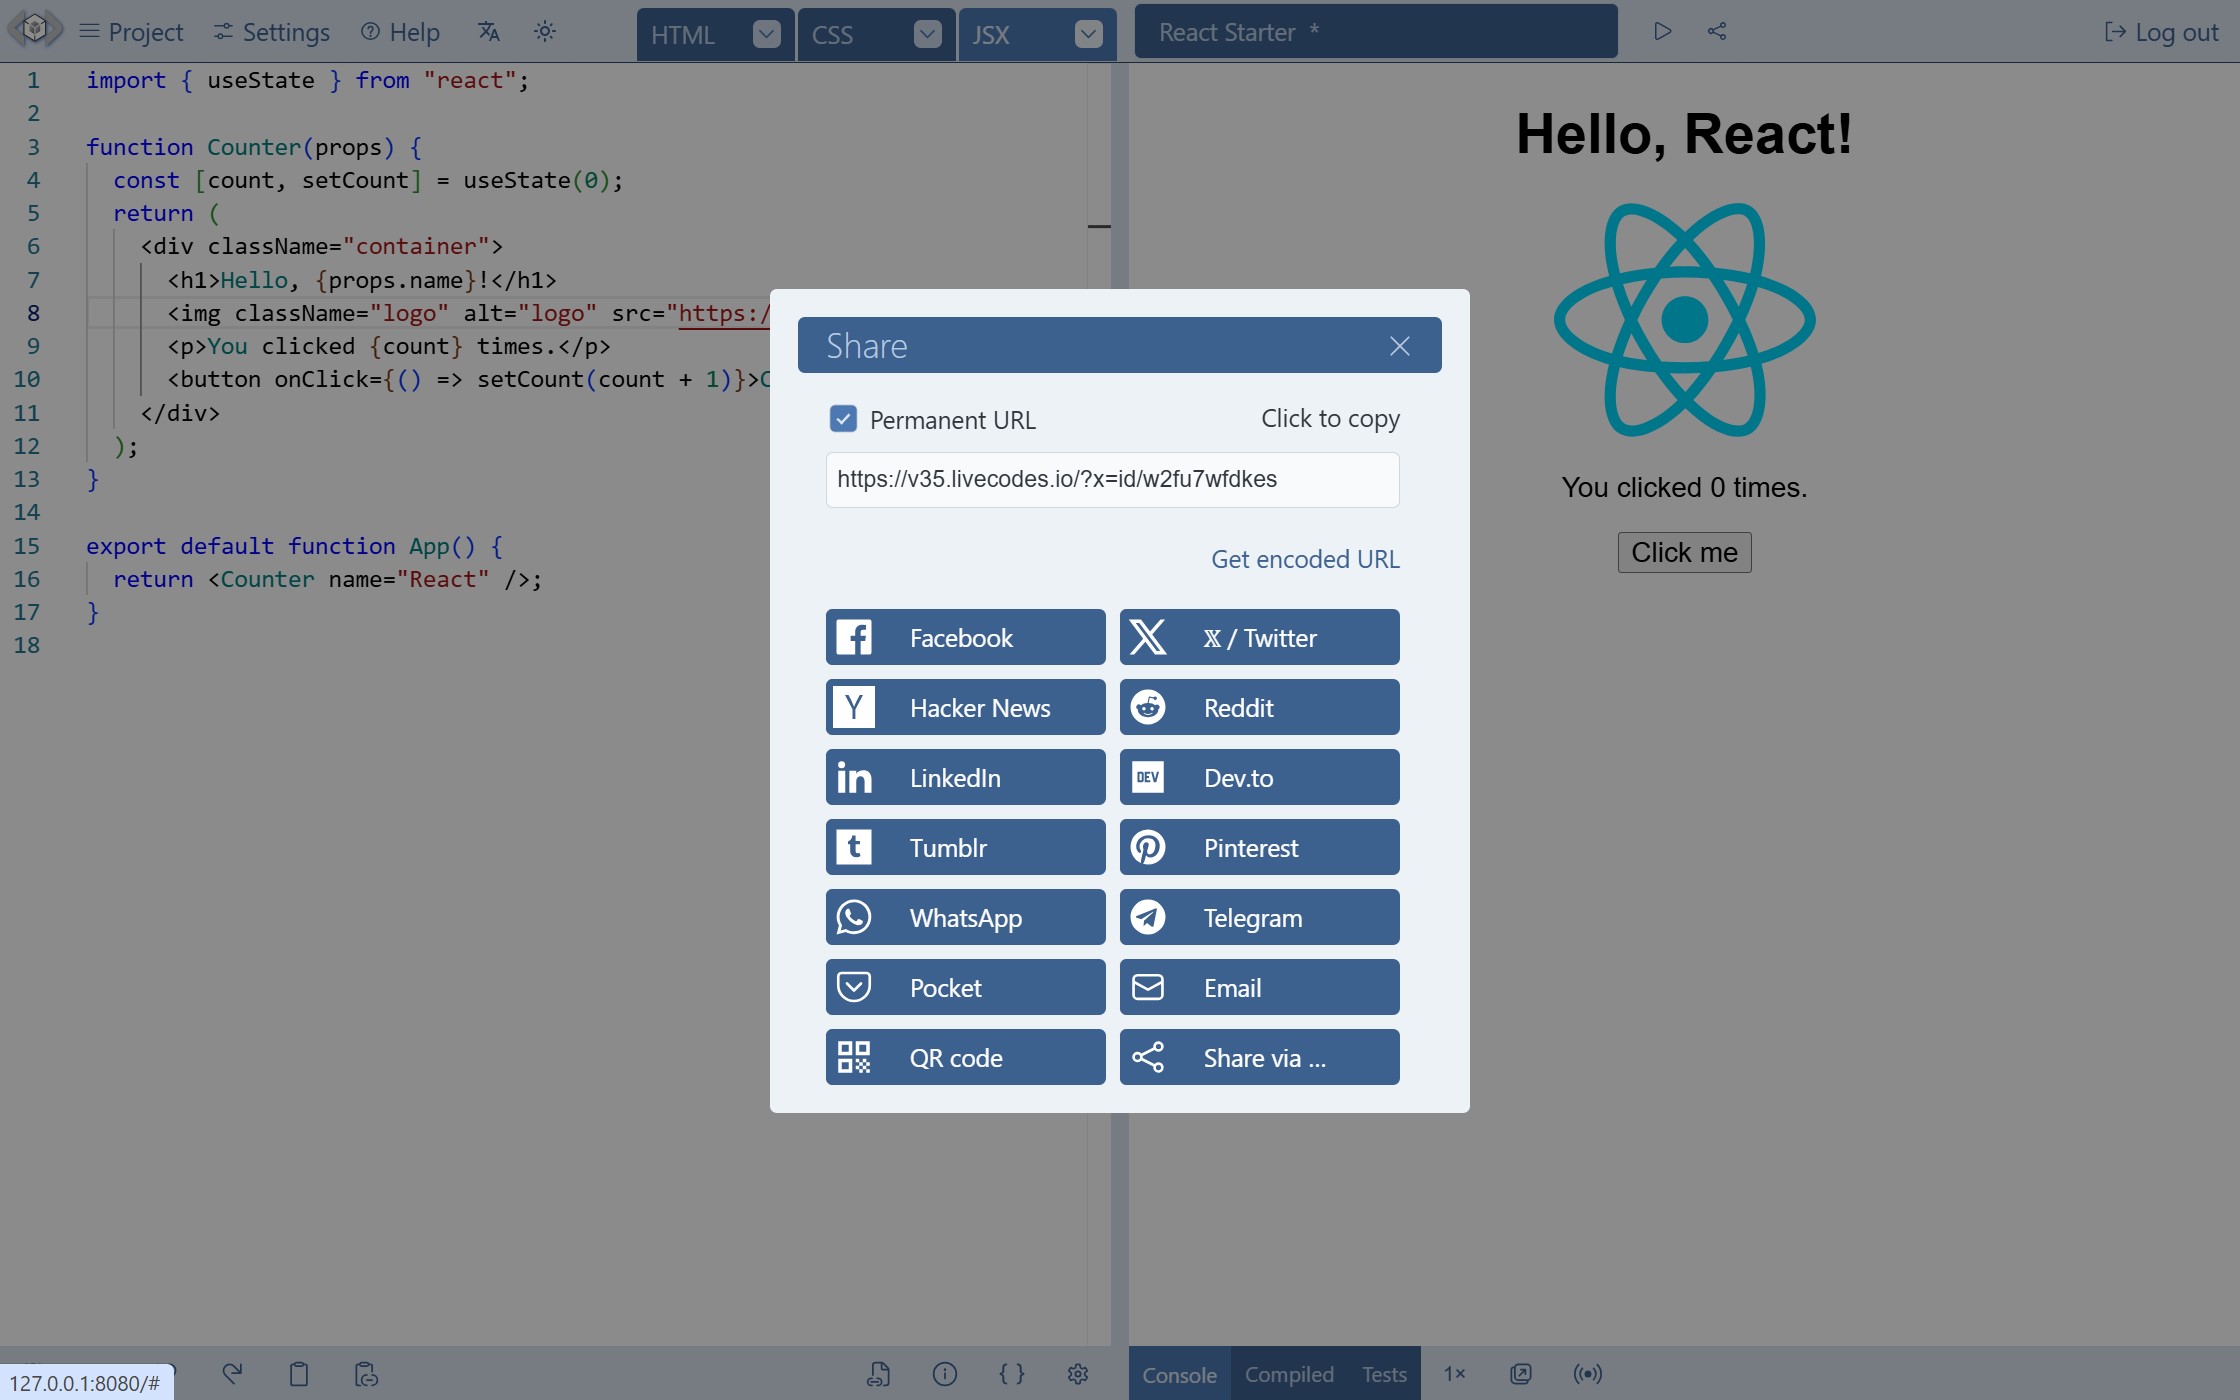
Task: Open the CSS editor dropdown
Action: [x=927, y=33]
